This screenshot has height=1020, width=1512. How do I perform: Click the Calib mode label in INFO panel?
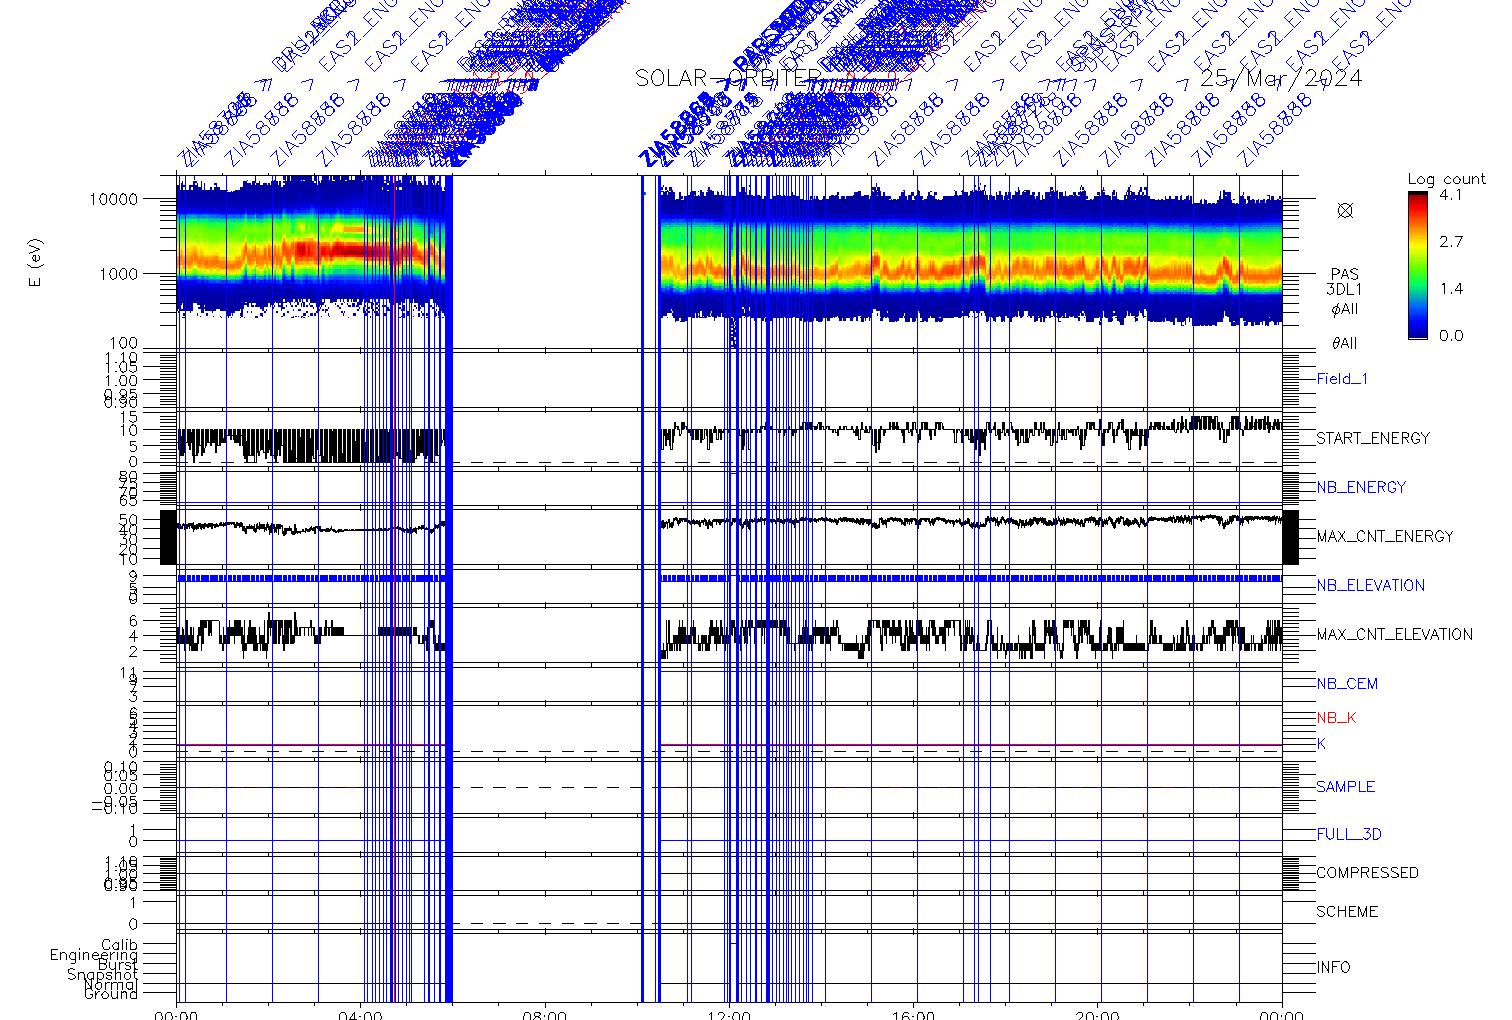point(119,945)
